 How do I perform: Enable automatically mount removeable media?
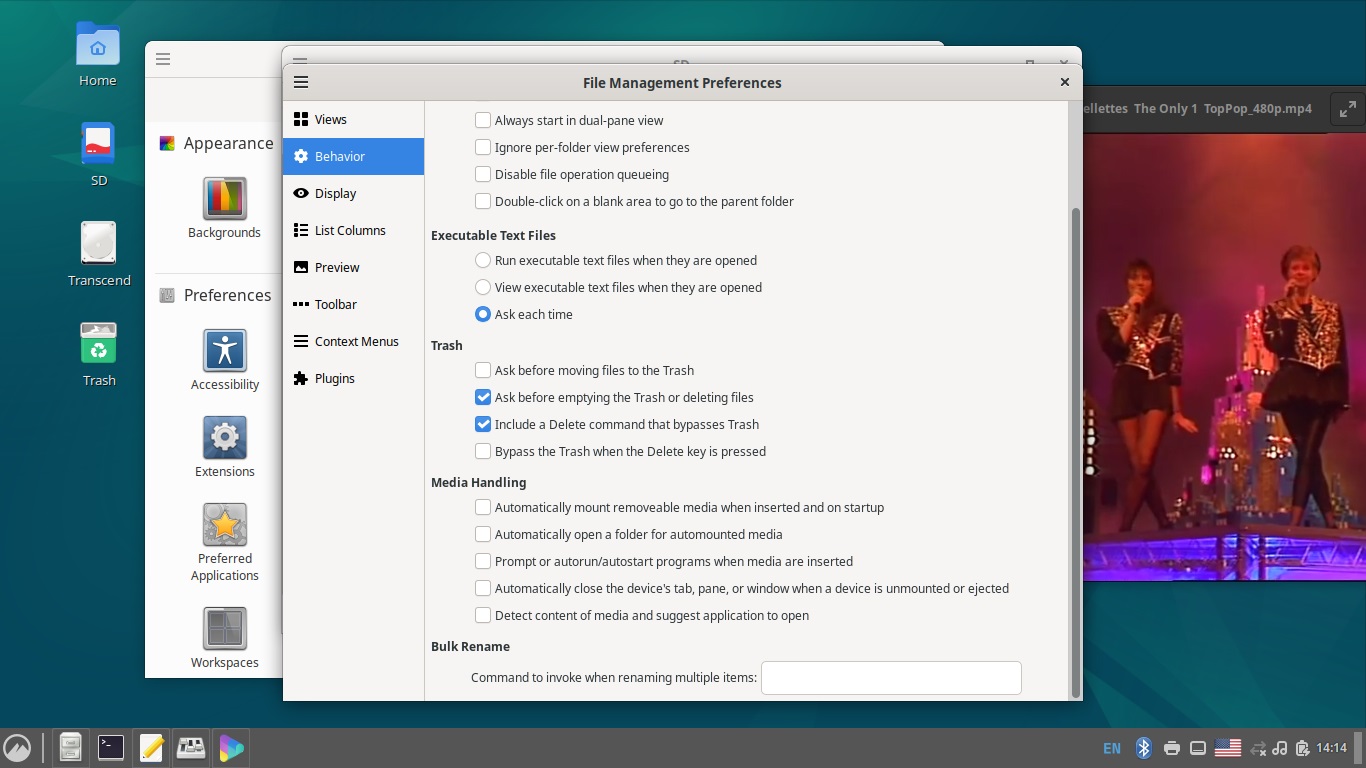(483, 507)
